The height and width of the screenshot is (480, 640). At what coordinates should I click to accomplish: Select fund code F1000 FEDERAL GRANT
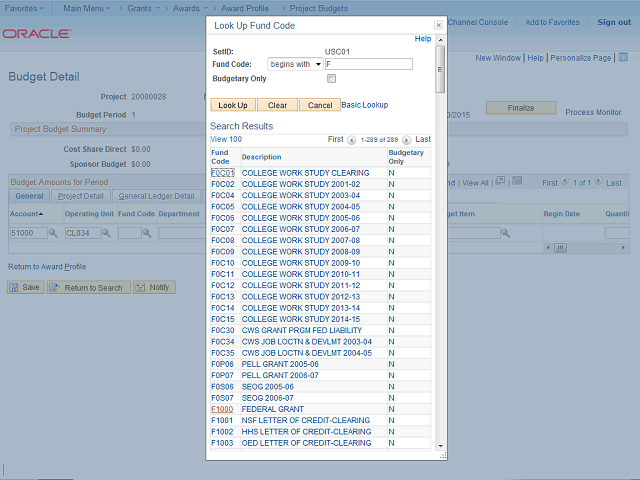221,409
